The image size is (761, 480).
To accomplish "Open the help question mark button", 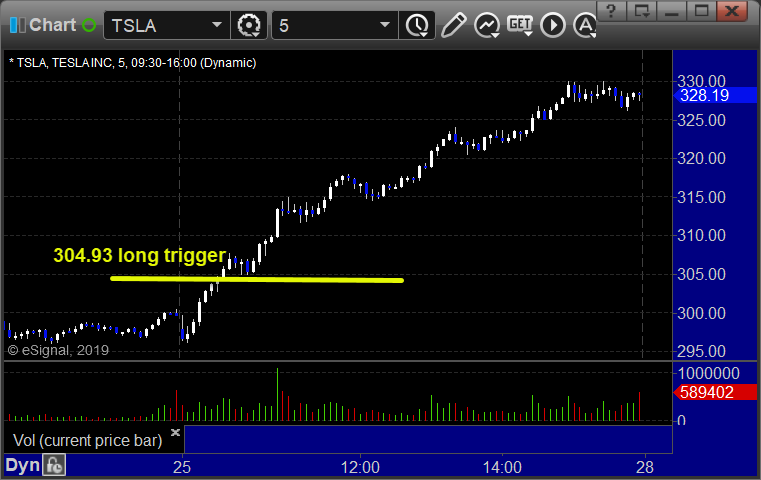I will (611, 11).
